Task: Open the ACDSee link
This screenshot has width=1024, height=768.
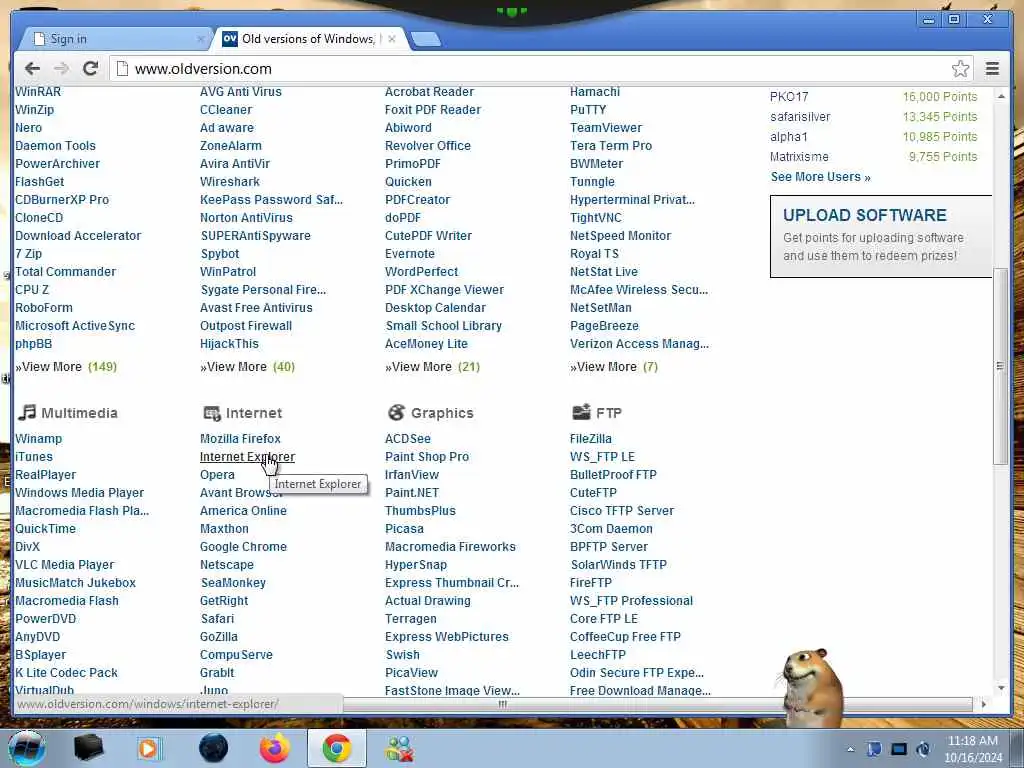Action: [x=408, y=439]
